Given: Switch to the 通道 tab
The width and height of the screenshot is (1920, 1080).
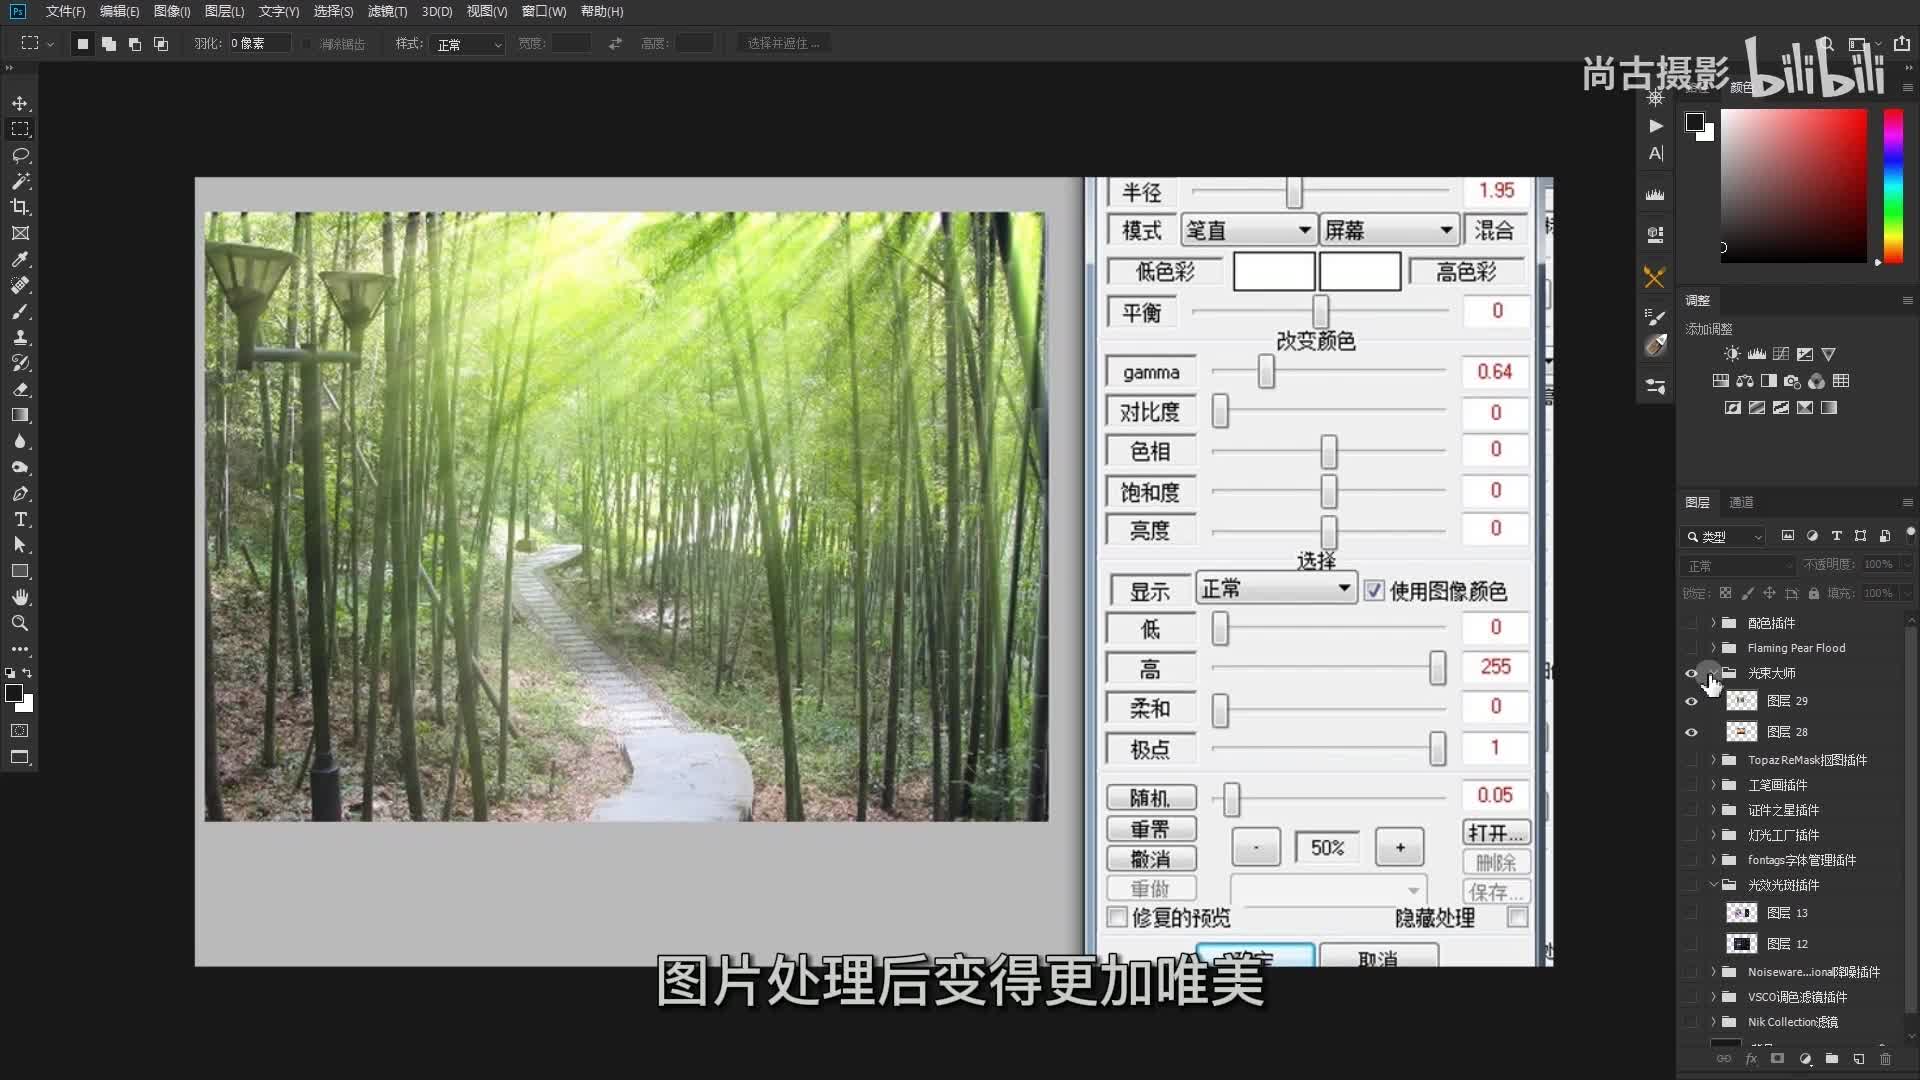Looking at the screenshot, I should coord(1741,502).
